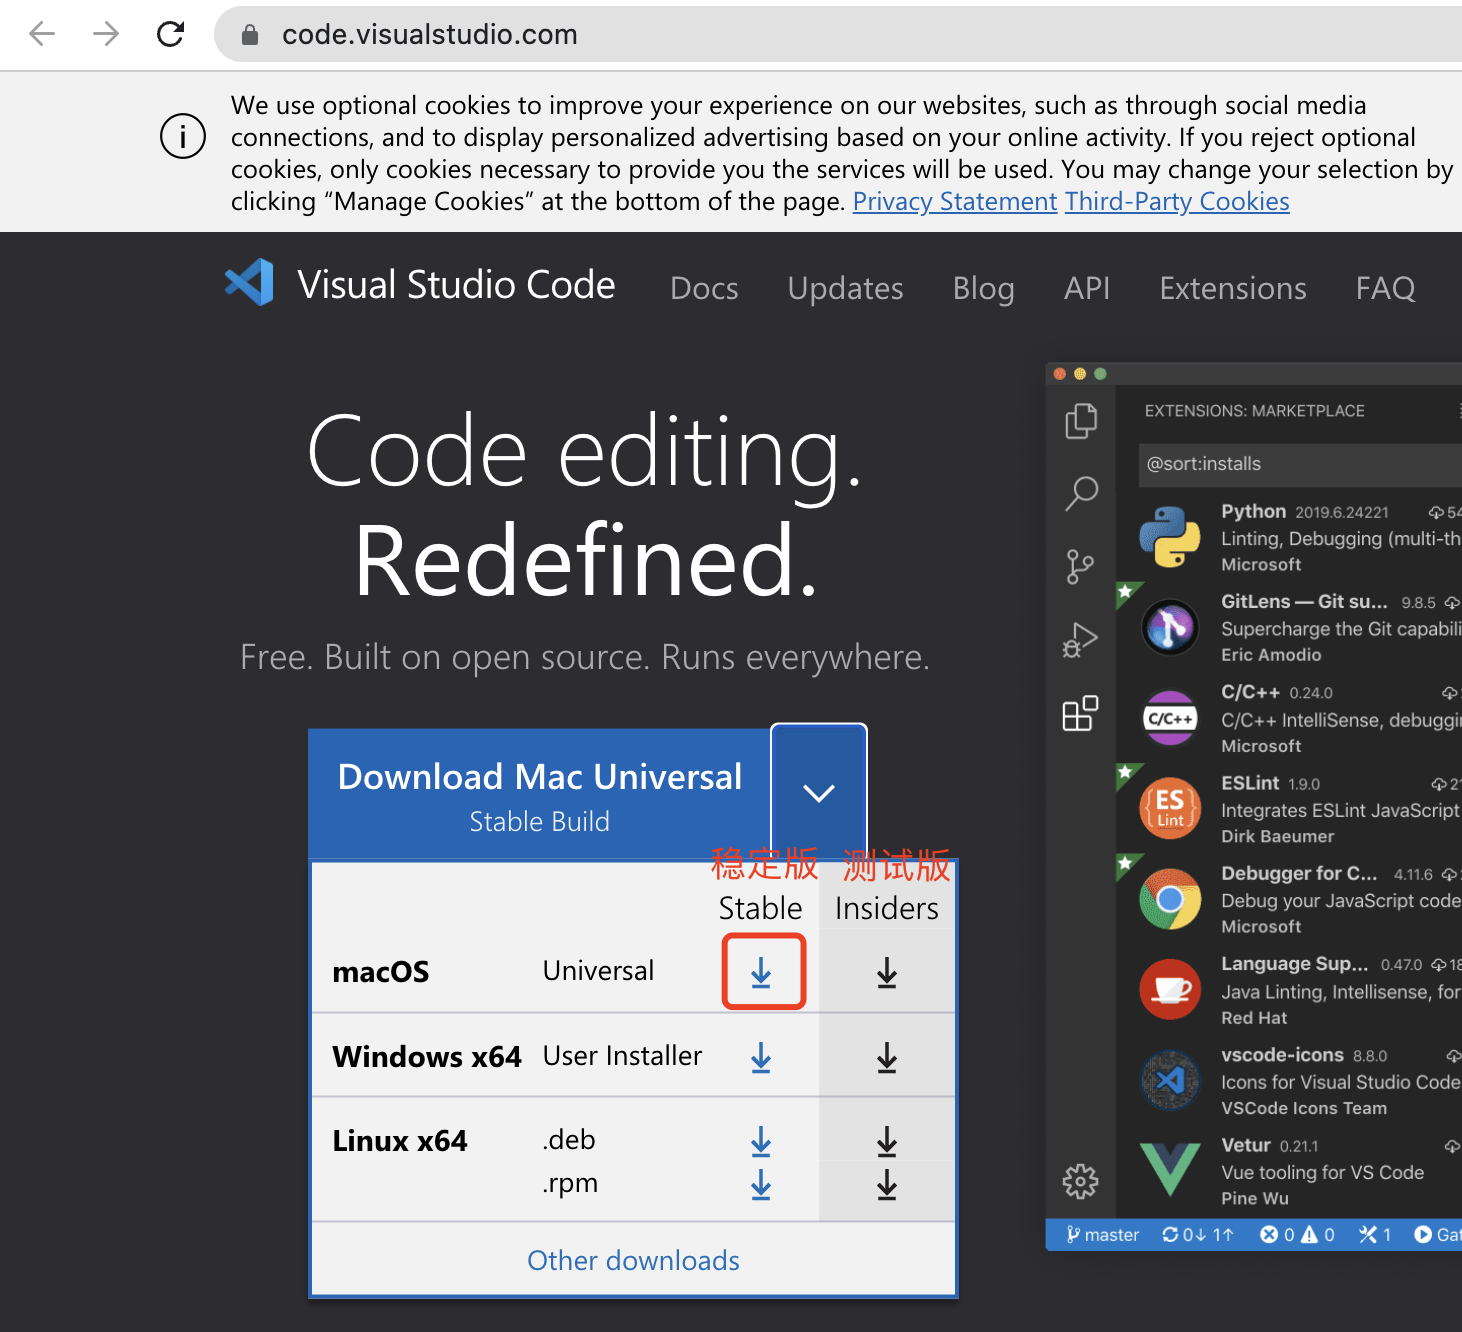Click the Search magnifier icon in preview
The width and height of the screenshot is (1462, 1332).
1081,493
